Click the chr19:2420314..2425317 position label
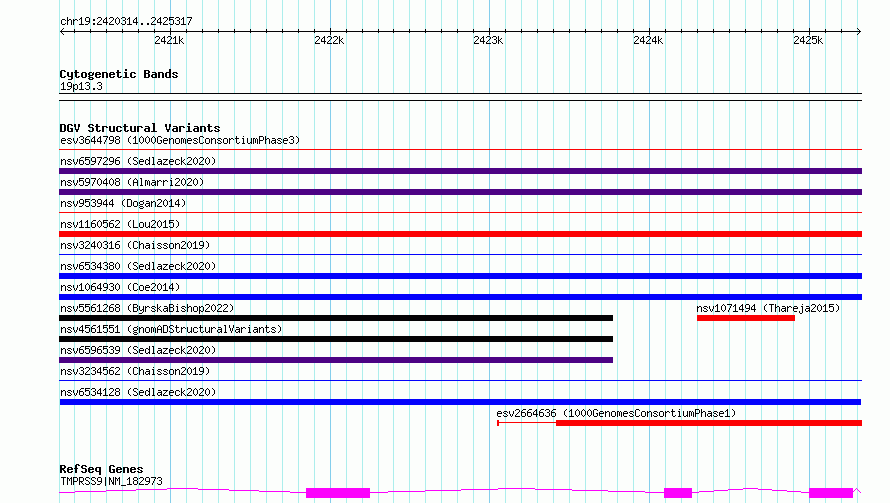Screen dimensions: 890x503 (x=126, y=21)
